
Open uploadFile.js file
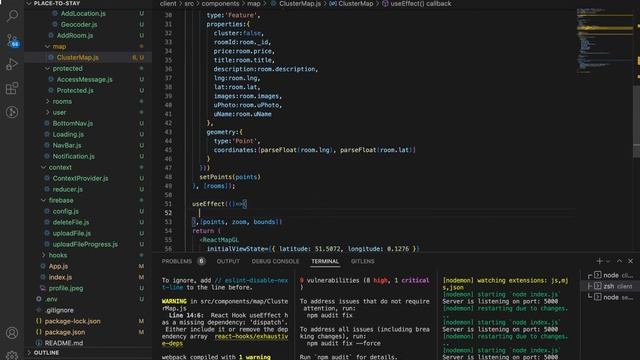[x=72, y=233]
